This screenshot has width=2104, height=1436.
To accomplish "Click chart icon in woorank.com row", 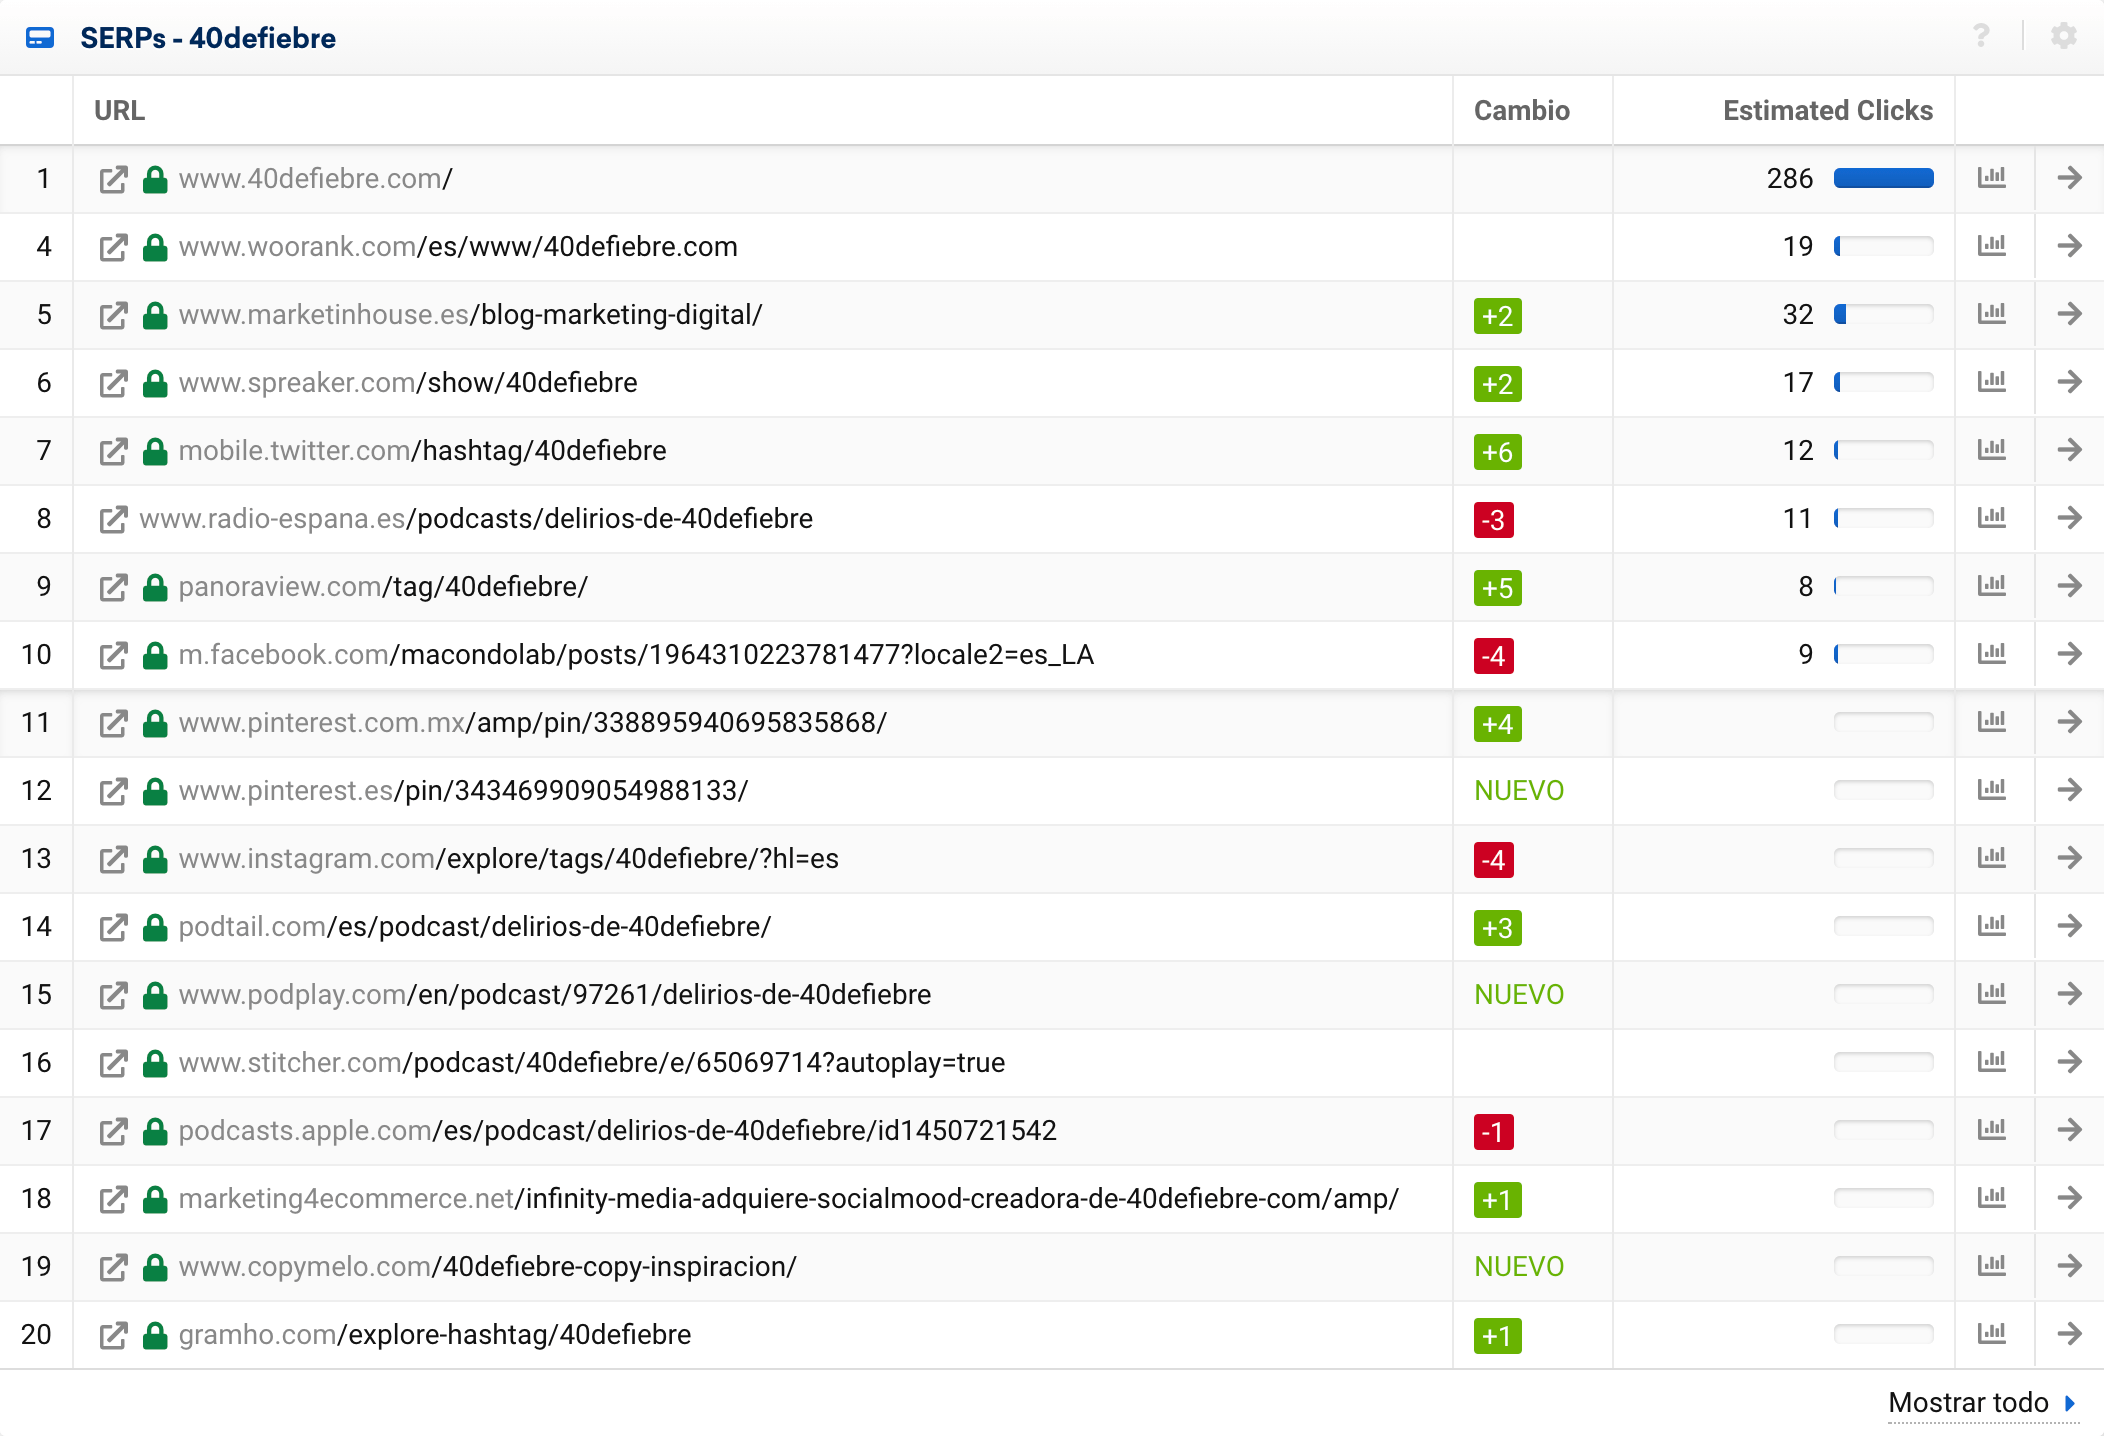I will pos(1991,246).
